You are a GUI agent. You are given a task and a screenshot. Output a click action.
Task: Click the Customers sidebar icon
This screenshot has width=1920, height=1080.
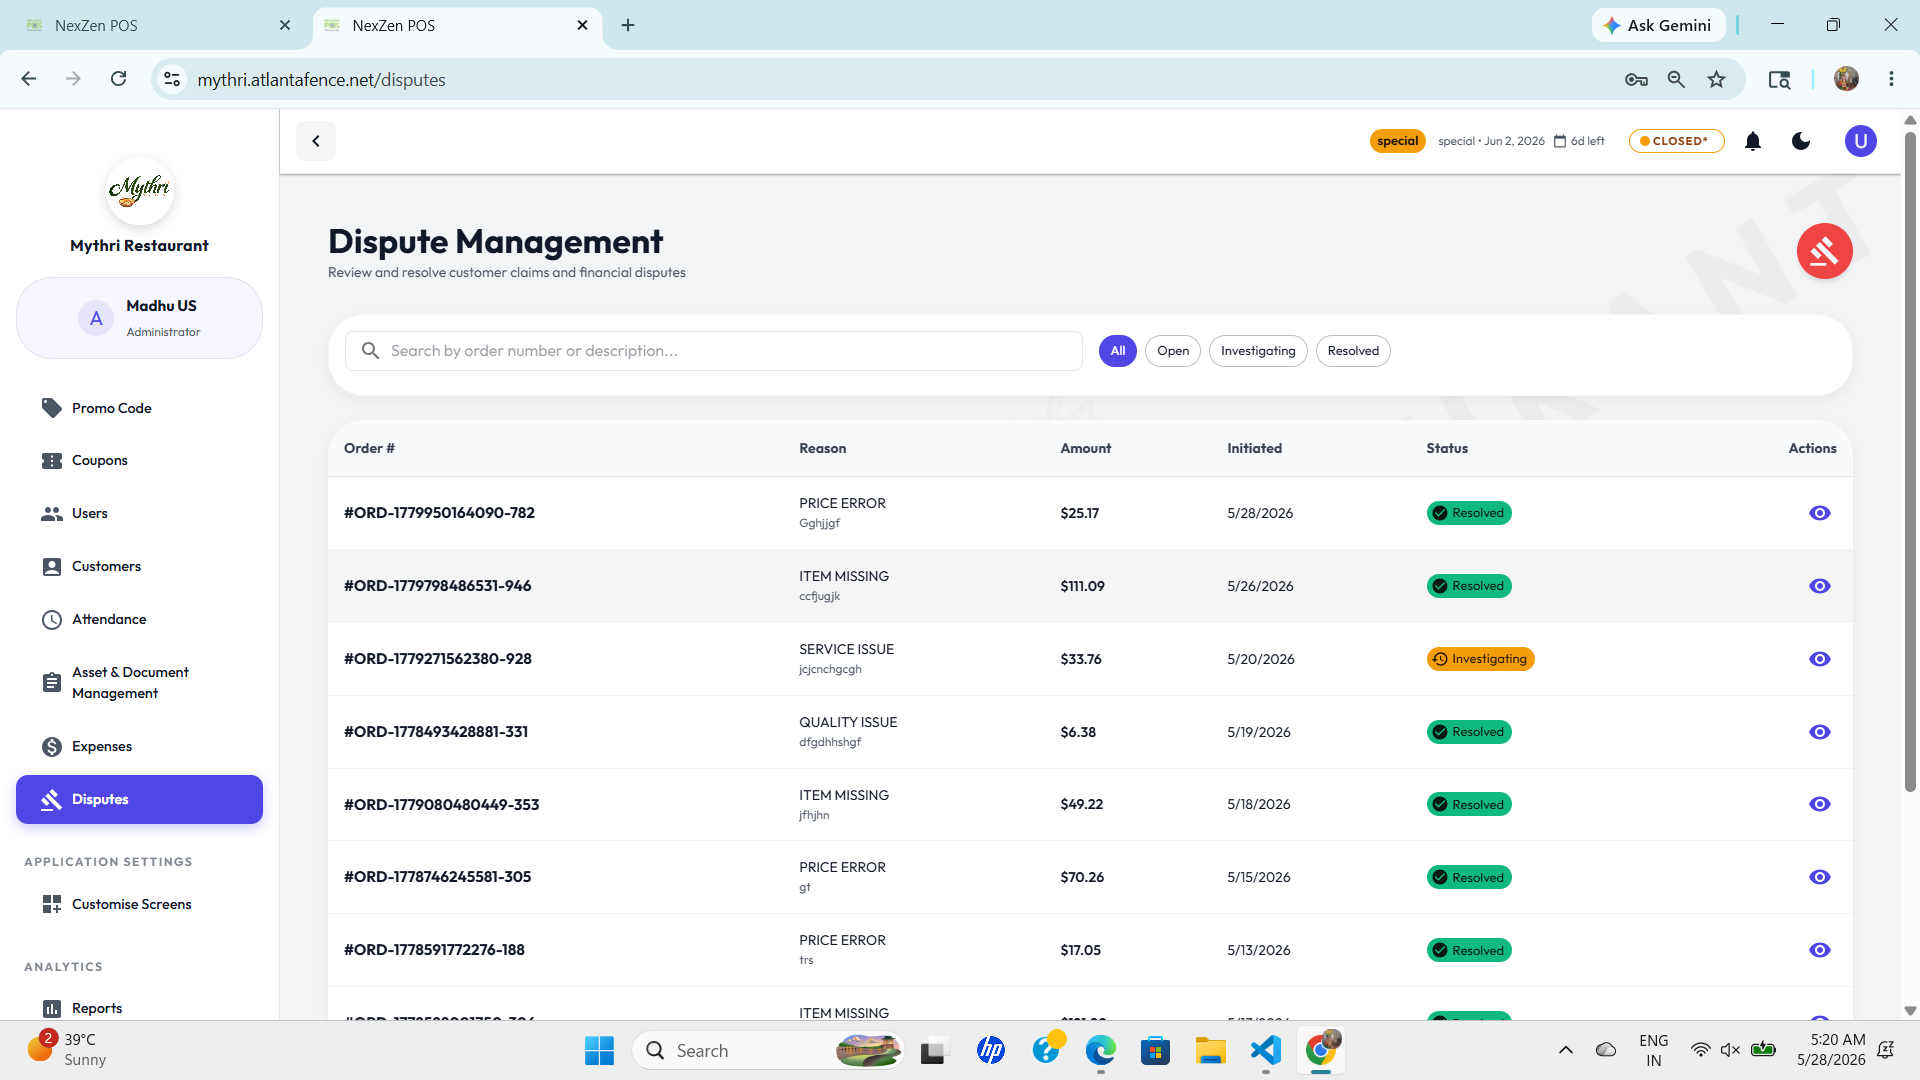52,567
